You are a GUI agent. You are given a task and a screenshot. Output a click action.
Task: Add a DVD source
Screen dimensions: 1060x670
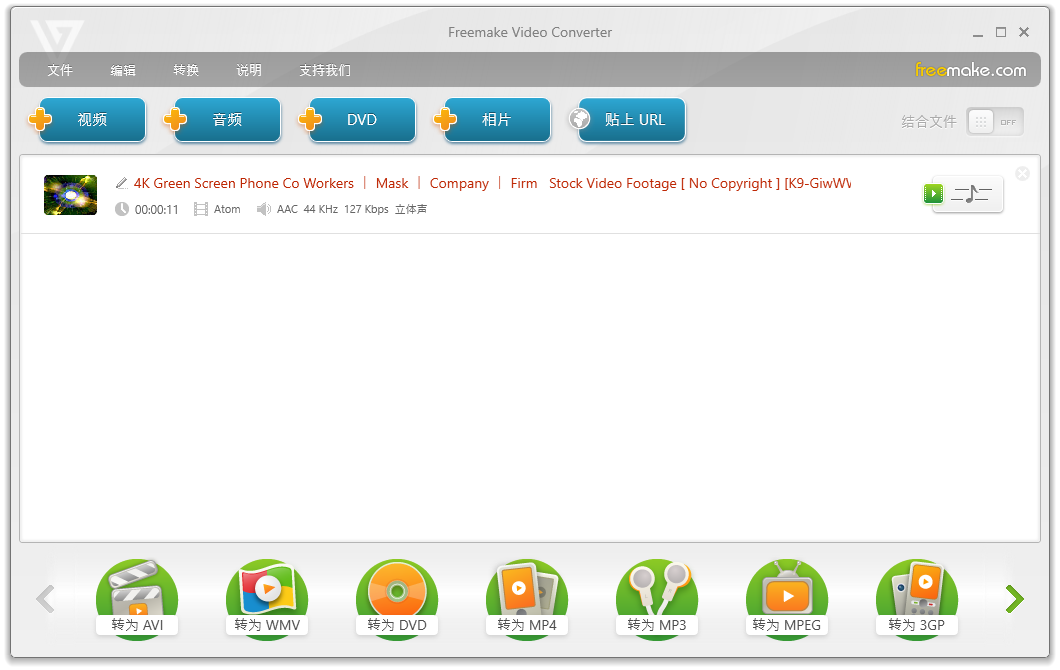coord(362,120)
